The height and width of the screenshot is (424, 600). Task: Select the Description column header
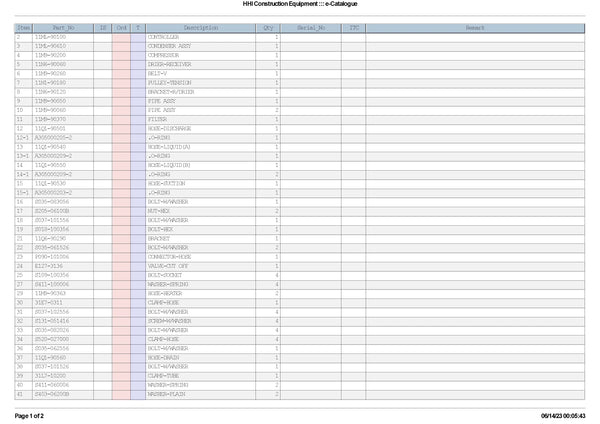201,27
